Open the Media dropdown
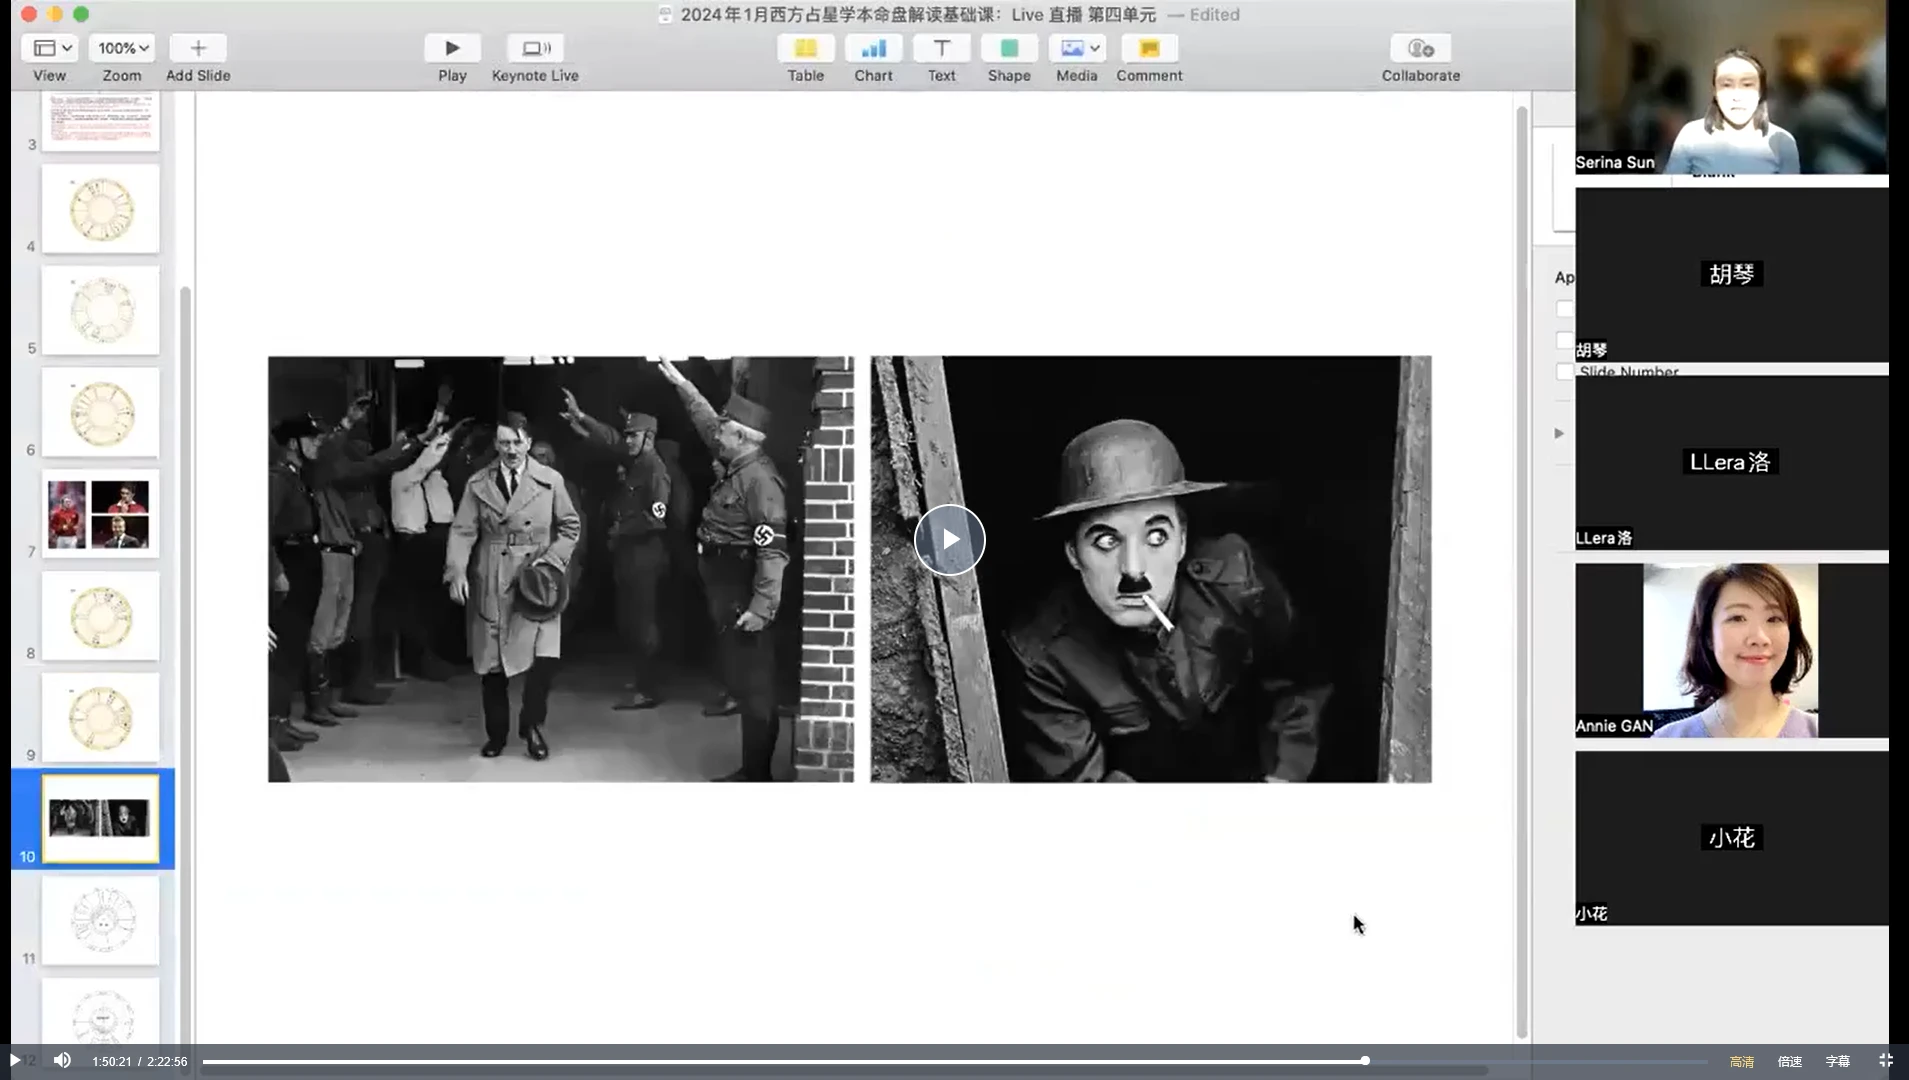This screenshot has width=1909, height=1080. (1077, 48)
